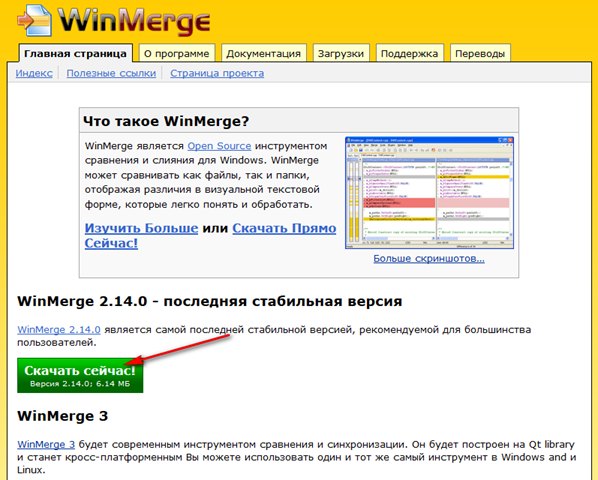Go to the Загрузки tab
This screenshot has height=480, width=598.
341,53
